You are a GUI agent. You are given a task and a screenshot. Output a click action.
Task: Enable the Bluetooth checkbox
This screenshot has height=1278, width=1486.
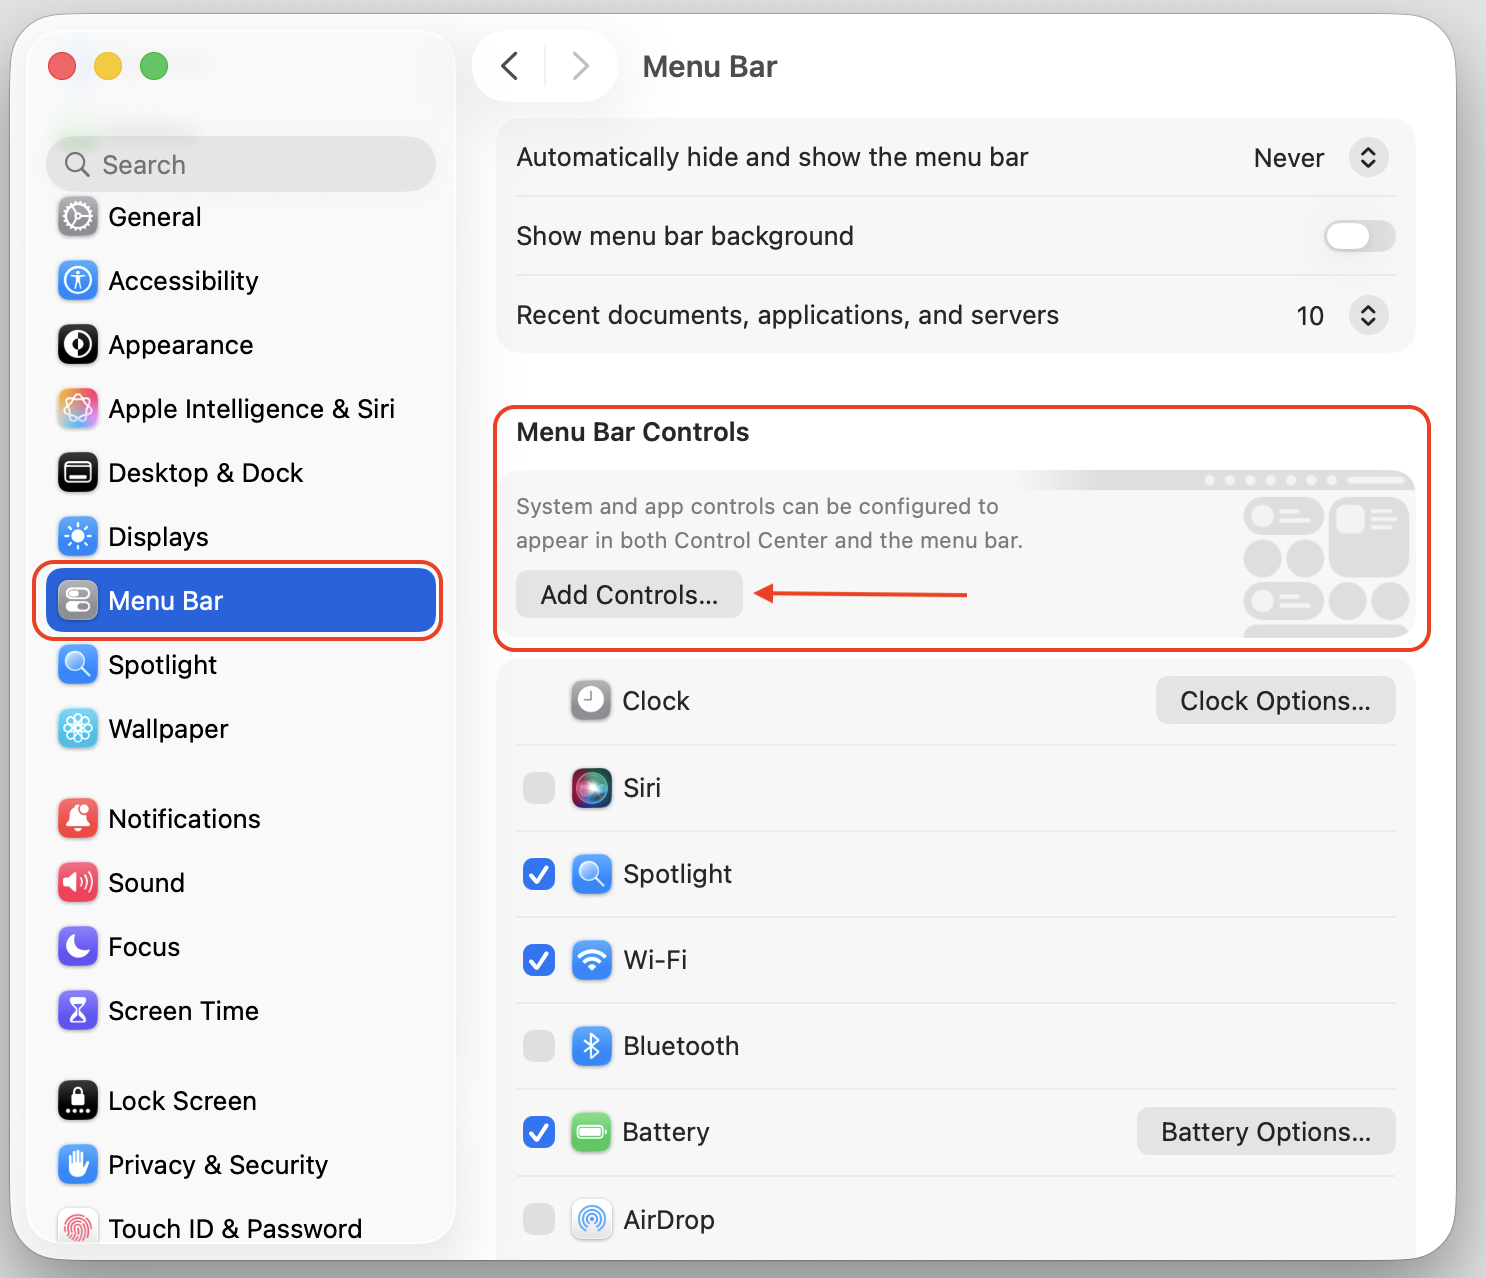click(x=539, y=1046)
